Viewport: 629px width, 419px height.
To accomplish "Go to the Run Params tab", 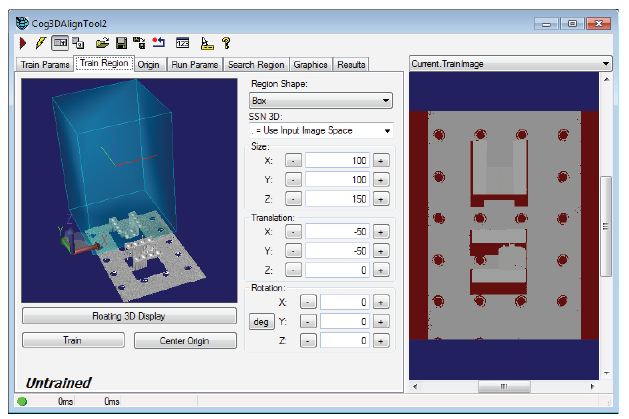I will pyautogui.click(x=195, y=65).
